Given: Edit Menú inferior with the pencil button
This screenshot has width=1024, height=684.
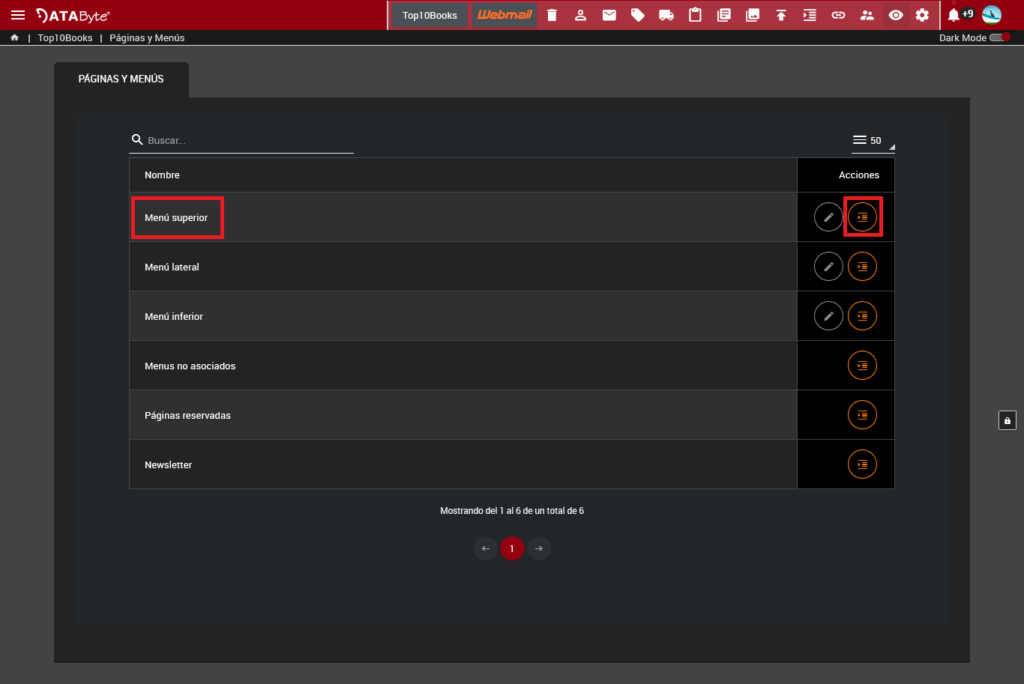Looking at the screenshot, I should click(828, 316).
